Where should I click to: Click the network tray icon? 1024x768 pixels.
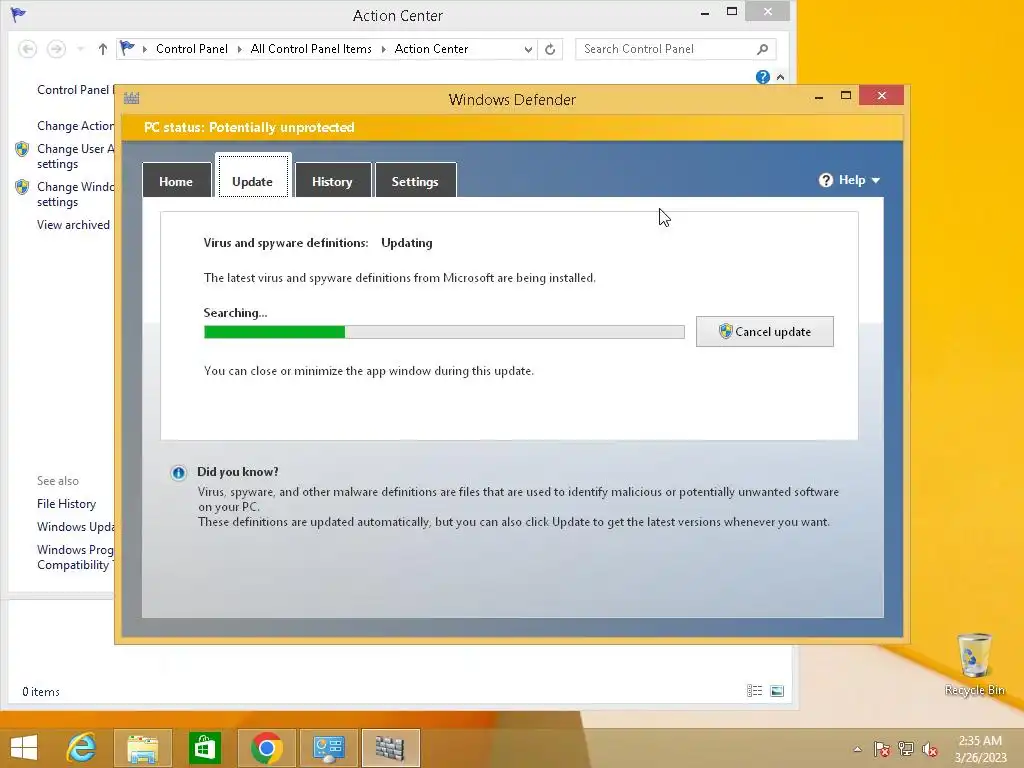coord(906,749)
